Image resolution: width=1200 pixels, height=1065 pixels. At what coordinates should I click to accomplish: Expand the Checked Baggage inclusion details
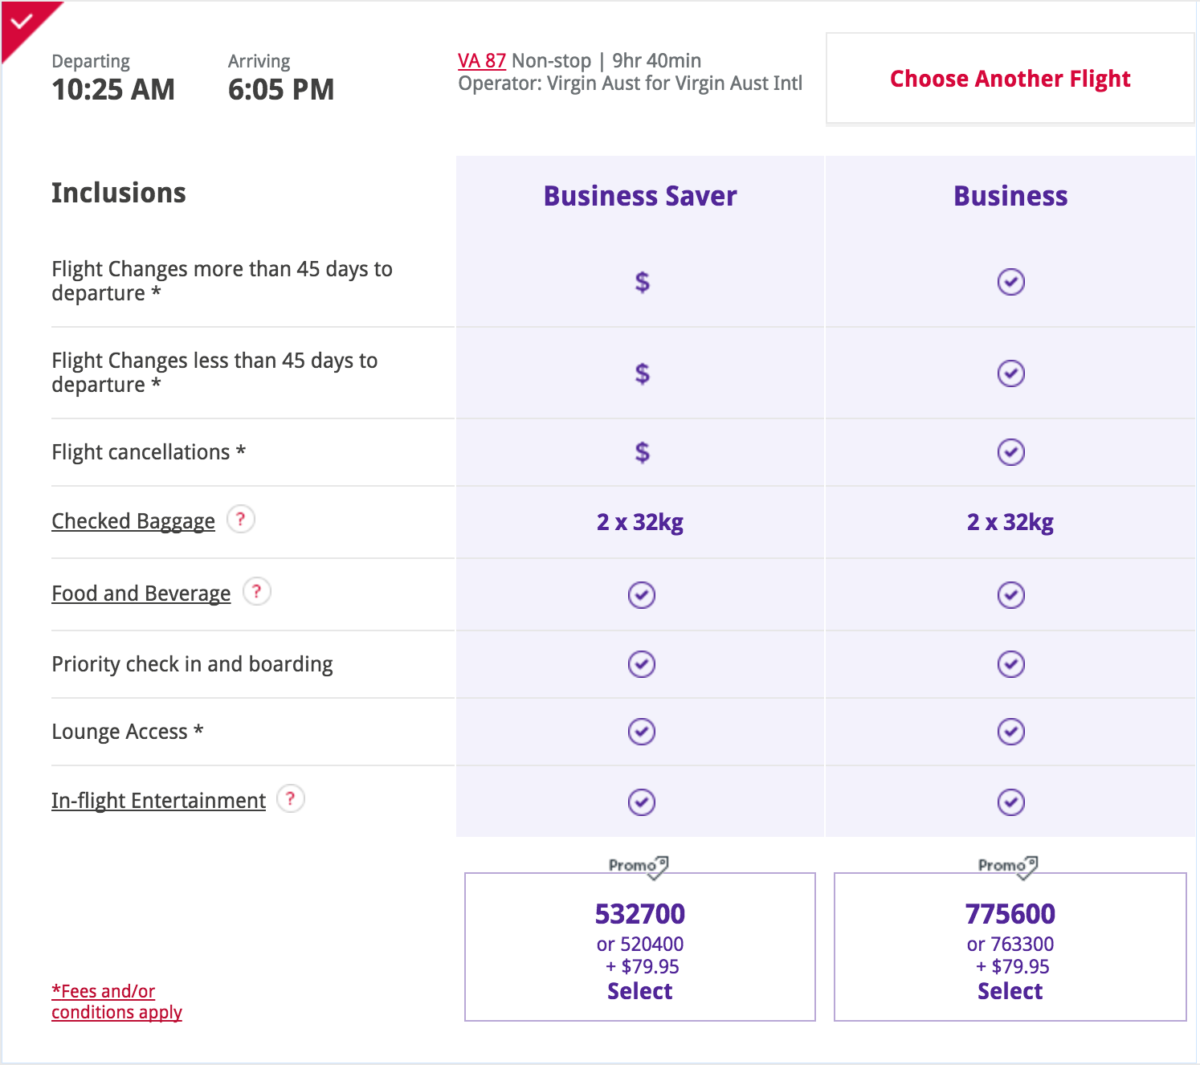coord(133,520)
